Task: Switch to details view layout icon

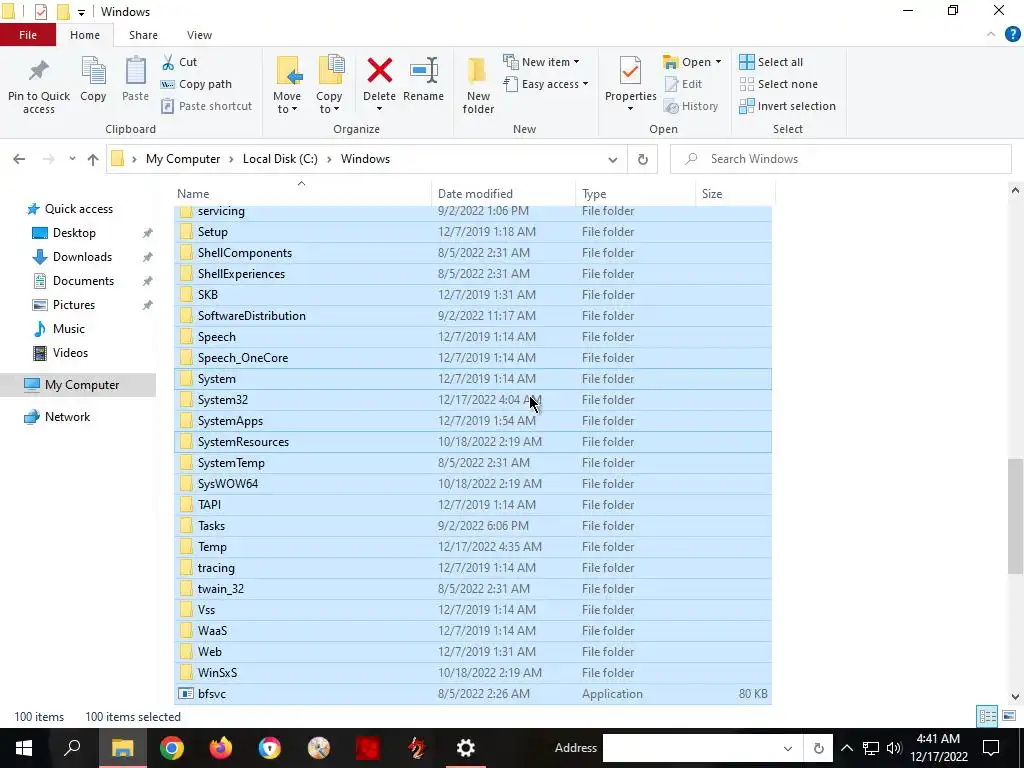Action: coord(987,716)
